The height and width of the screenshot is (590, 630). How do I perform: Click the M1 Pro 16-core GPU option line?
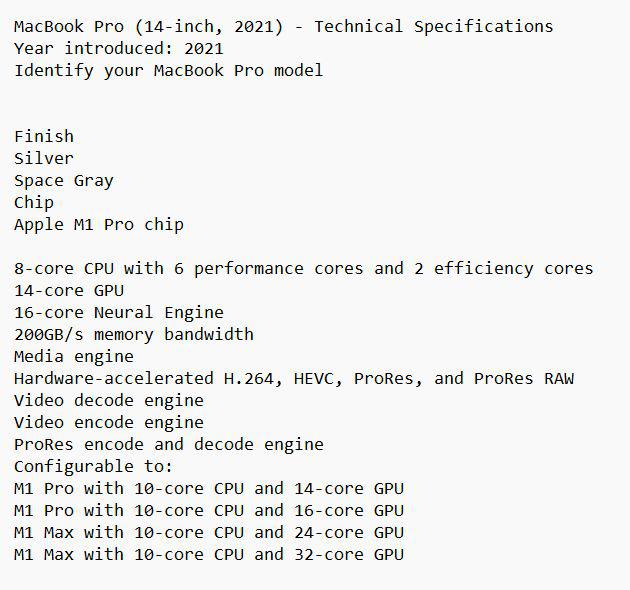[209, 511]
